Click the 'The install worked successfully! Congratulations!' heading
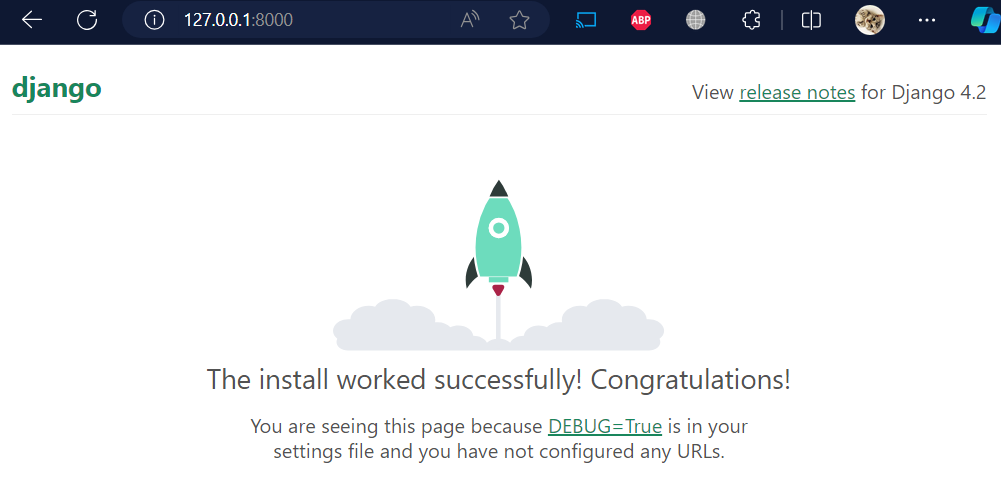The width and height of the screenshot is (1001, 491). (499, 379)
